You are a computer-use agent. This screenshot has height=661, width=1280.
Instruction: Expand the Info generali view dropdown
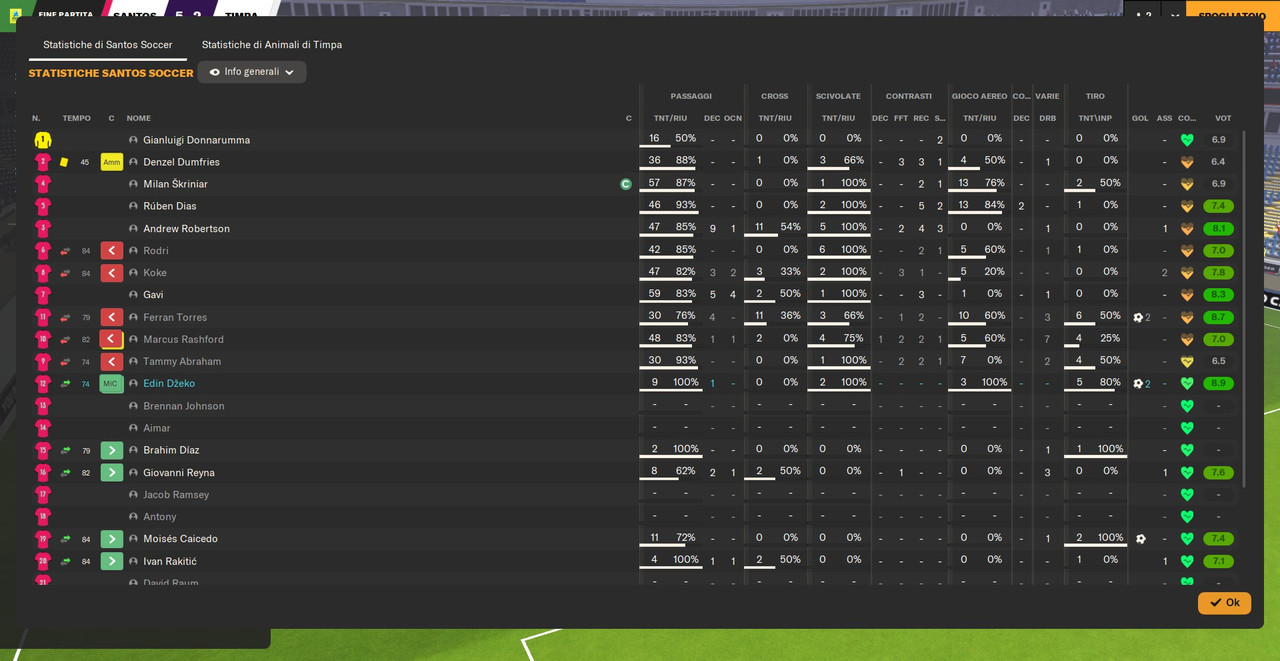click(x=252, y=72)
